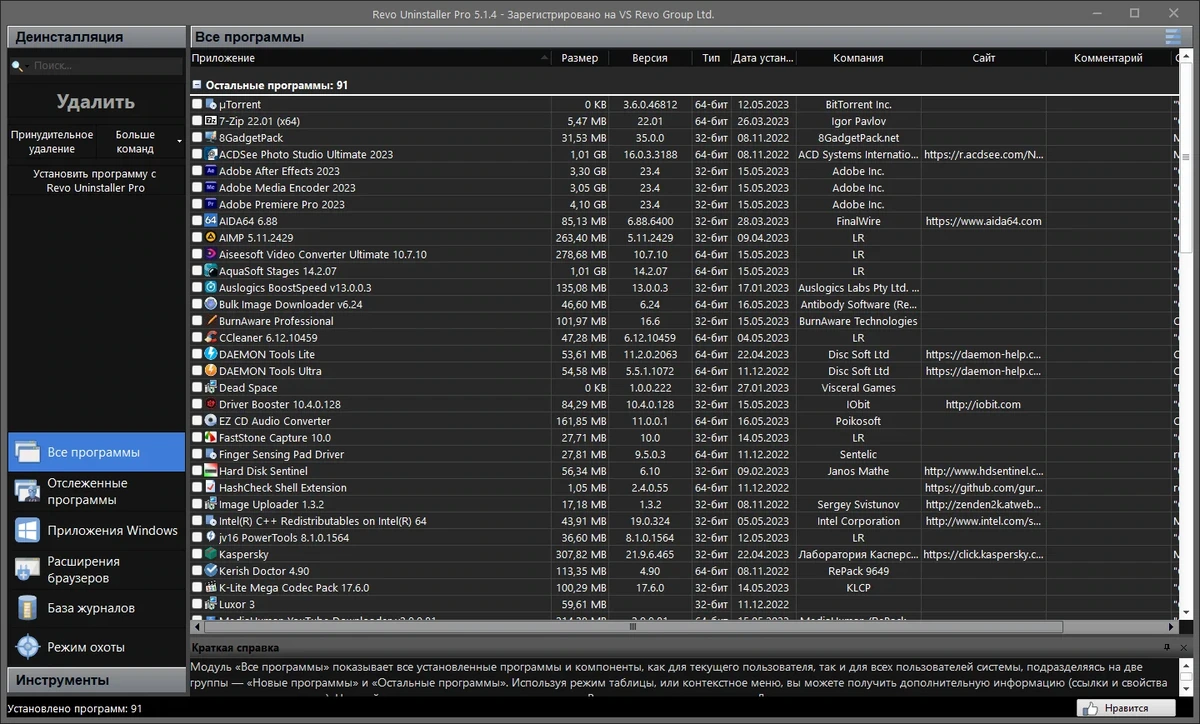
Task: Select 'Все программы' in sidebar
Action: coord(96,452)
